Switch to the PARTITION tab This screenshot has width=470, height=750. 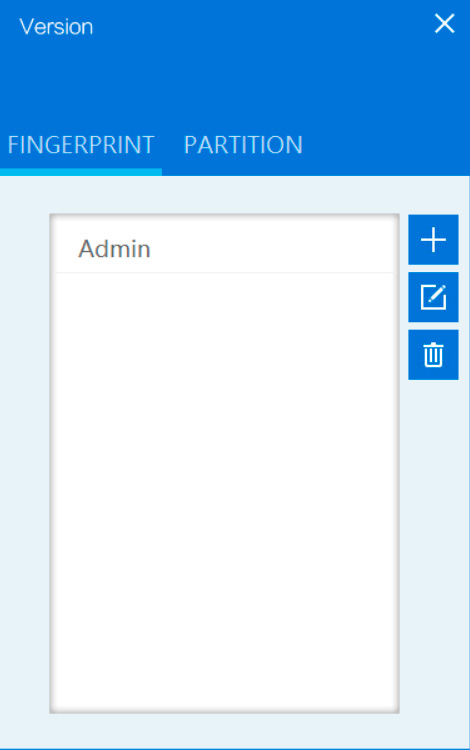click(x=243, y=144)
